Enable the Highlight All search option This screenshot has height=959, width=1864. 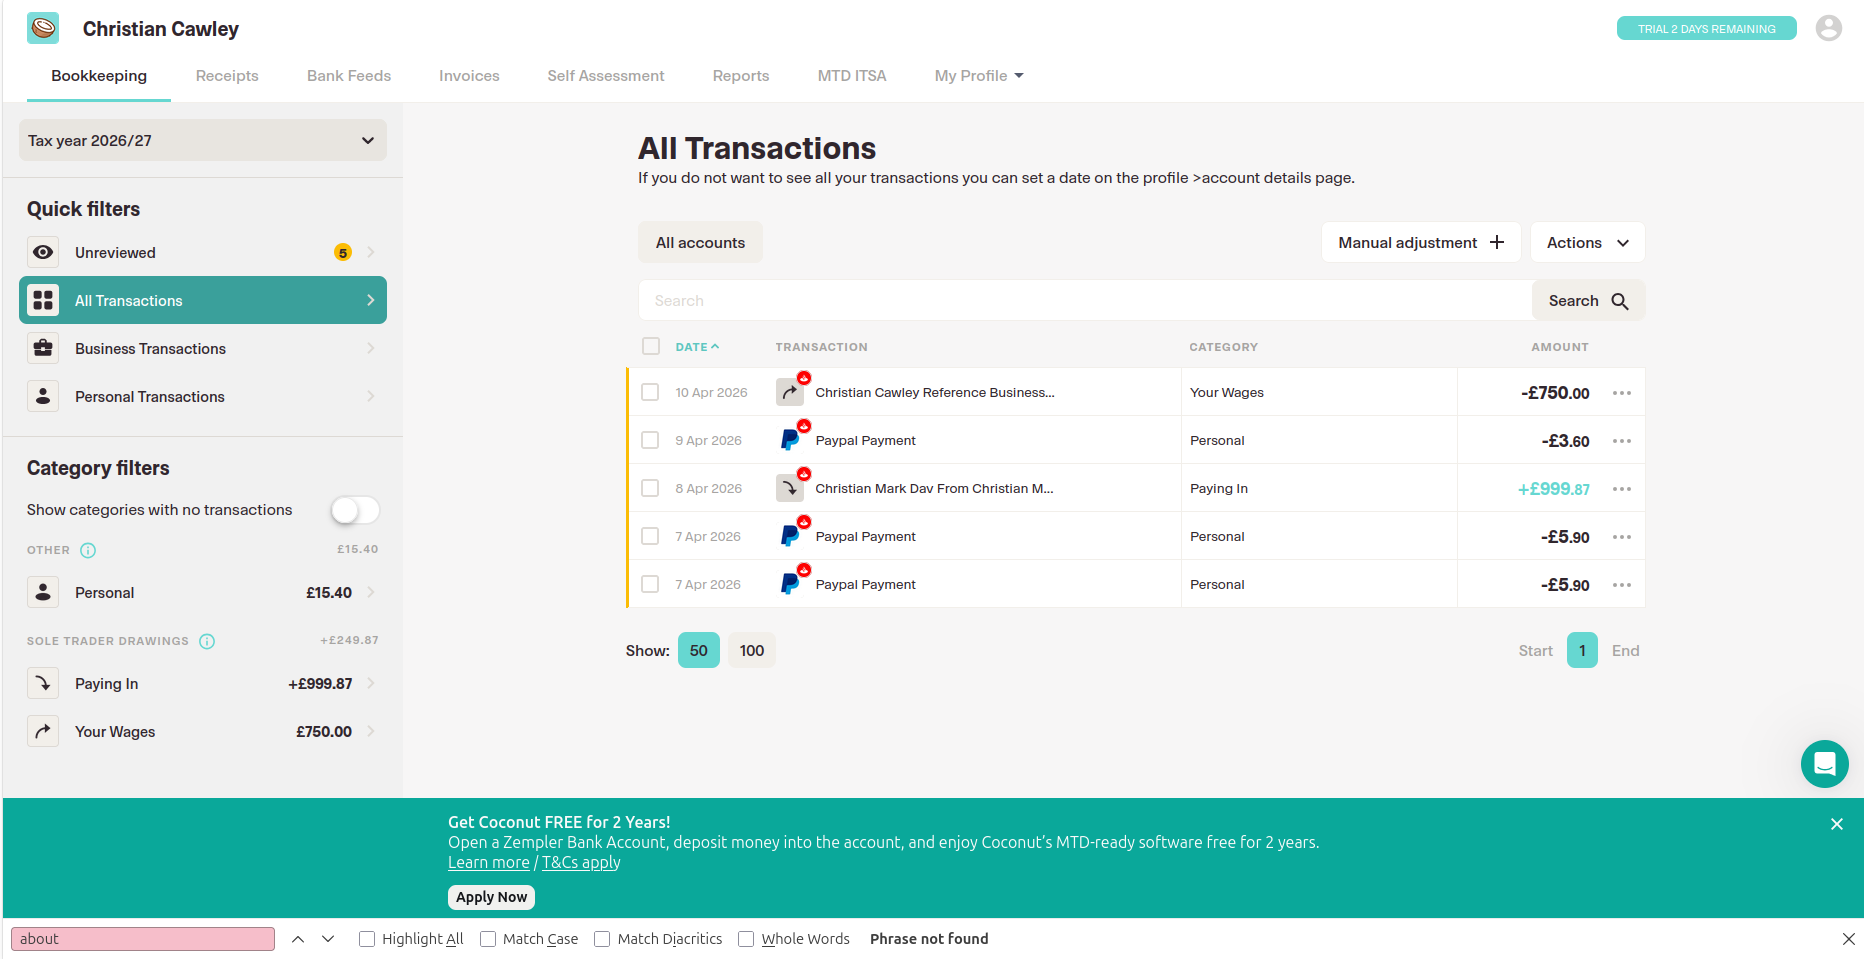(x=367, y=938)
